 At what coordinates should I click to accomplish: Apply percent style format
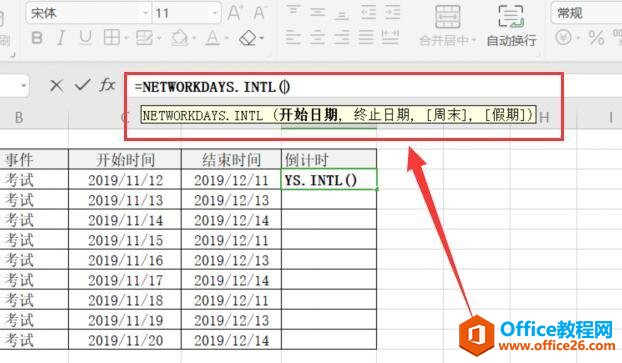596,38
